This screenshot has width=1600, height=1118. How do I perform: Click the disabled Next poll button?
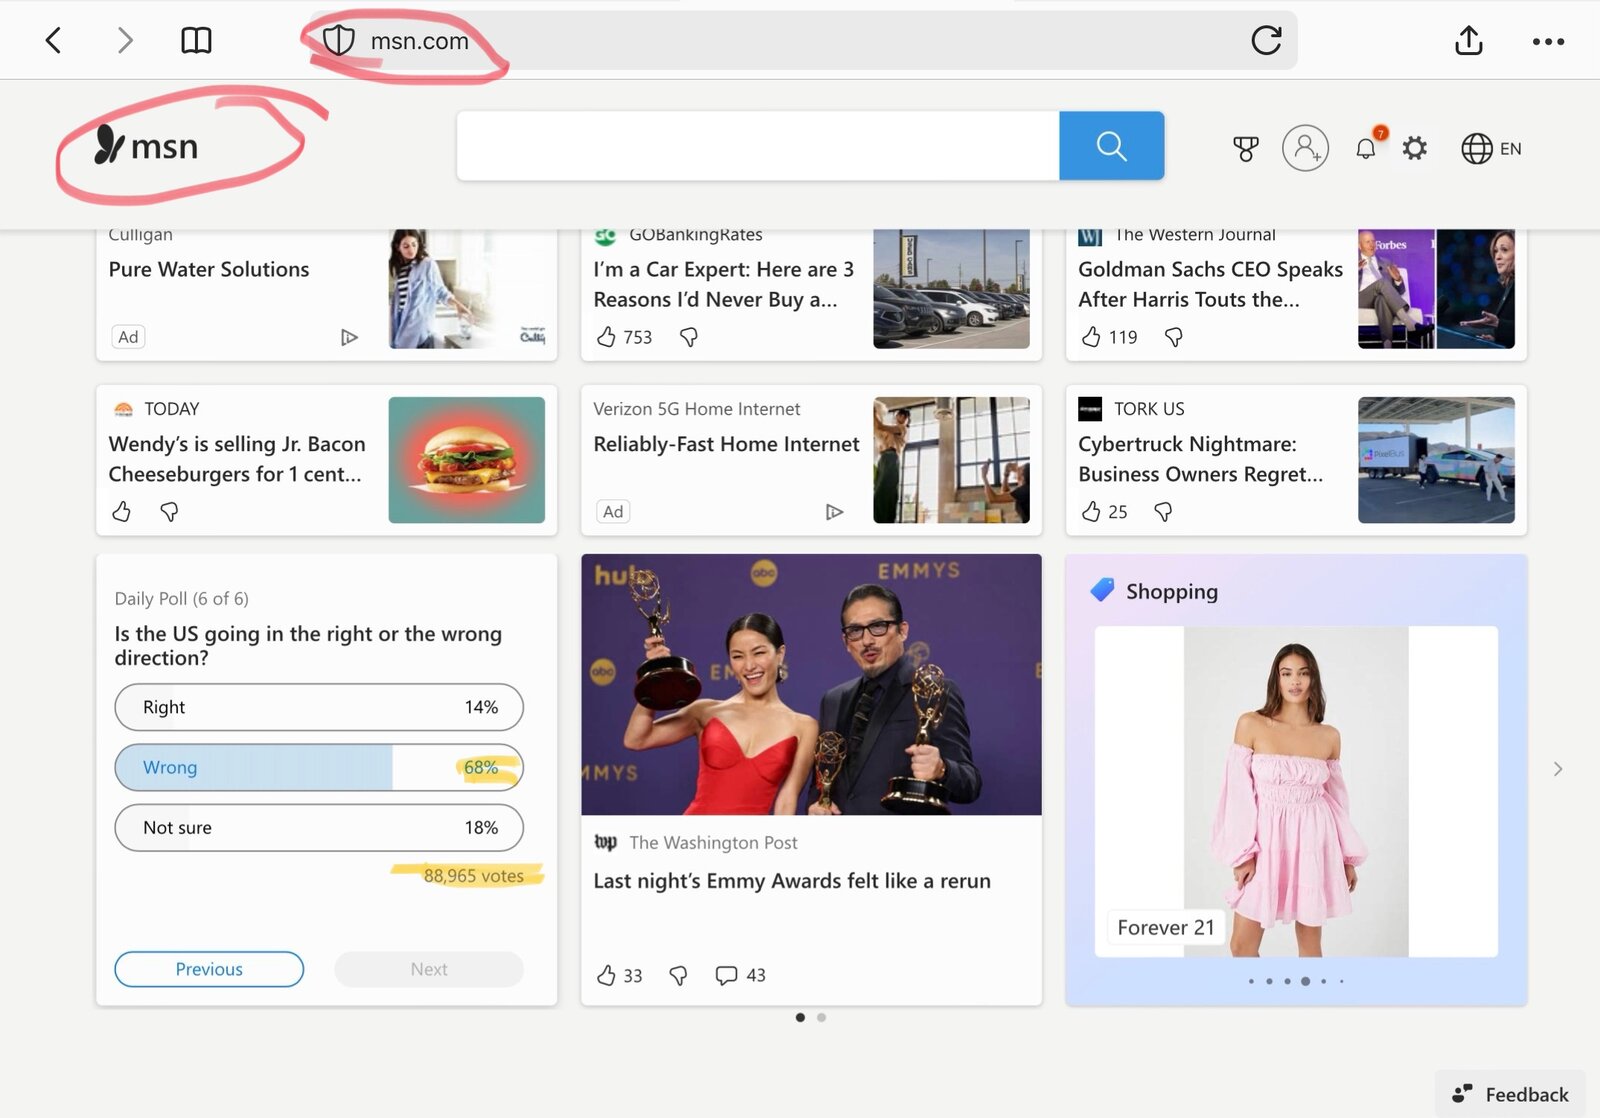click(429, 969)
